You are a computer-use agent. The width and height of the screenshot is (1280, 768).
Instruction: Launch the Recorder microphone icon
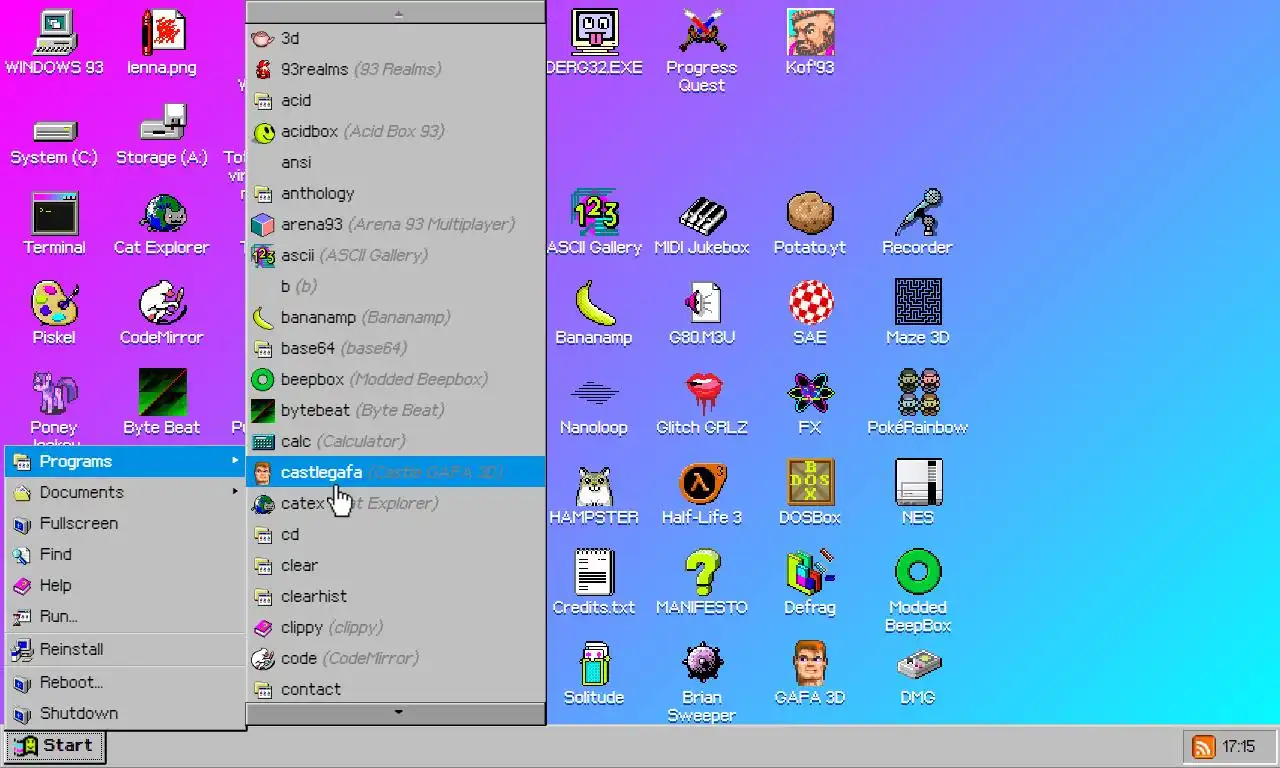pyautogui.click(x=918, y=223)
